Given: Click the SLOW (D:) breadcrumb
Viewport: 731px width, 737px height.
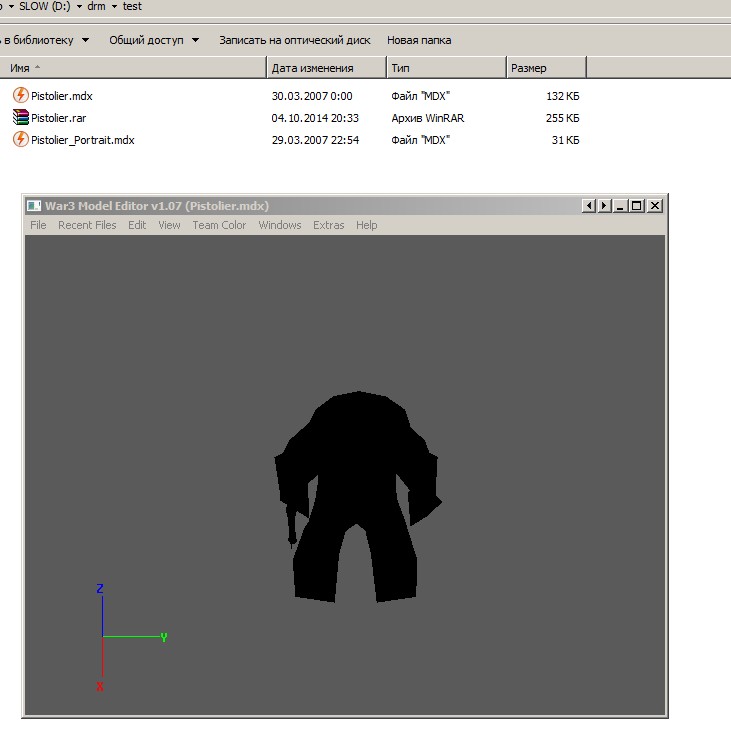Looking at the screenshot, I should point(45,7).
